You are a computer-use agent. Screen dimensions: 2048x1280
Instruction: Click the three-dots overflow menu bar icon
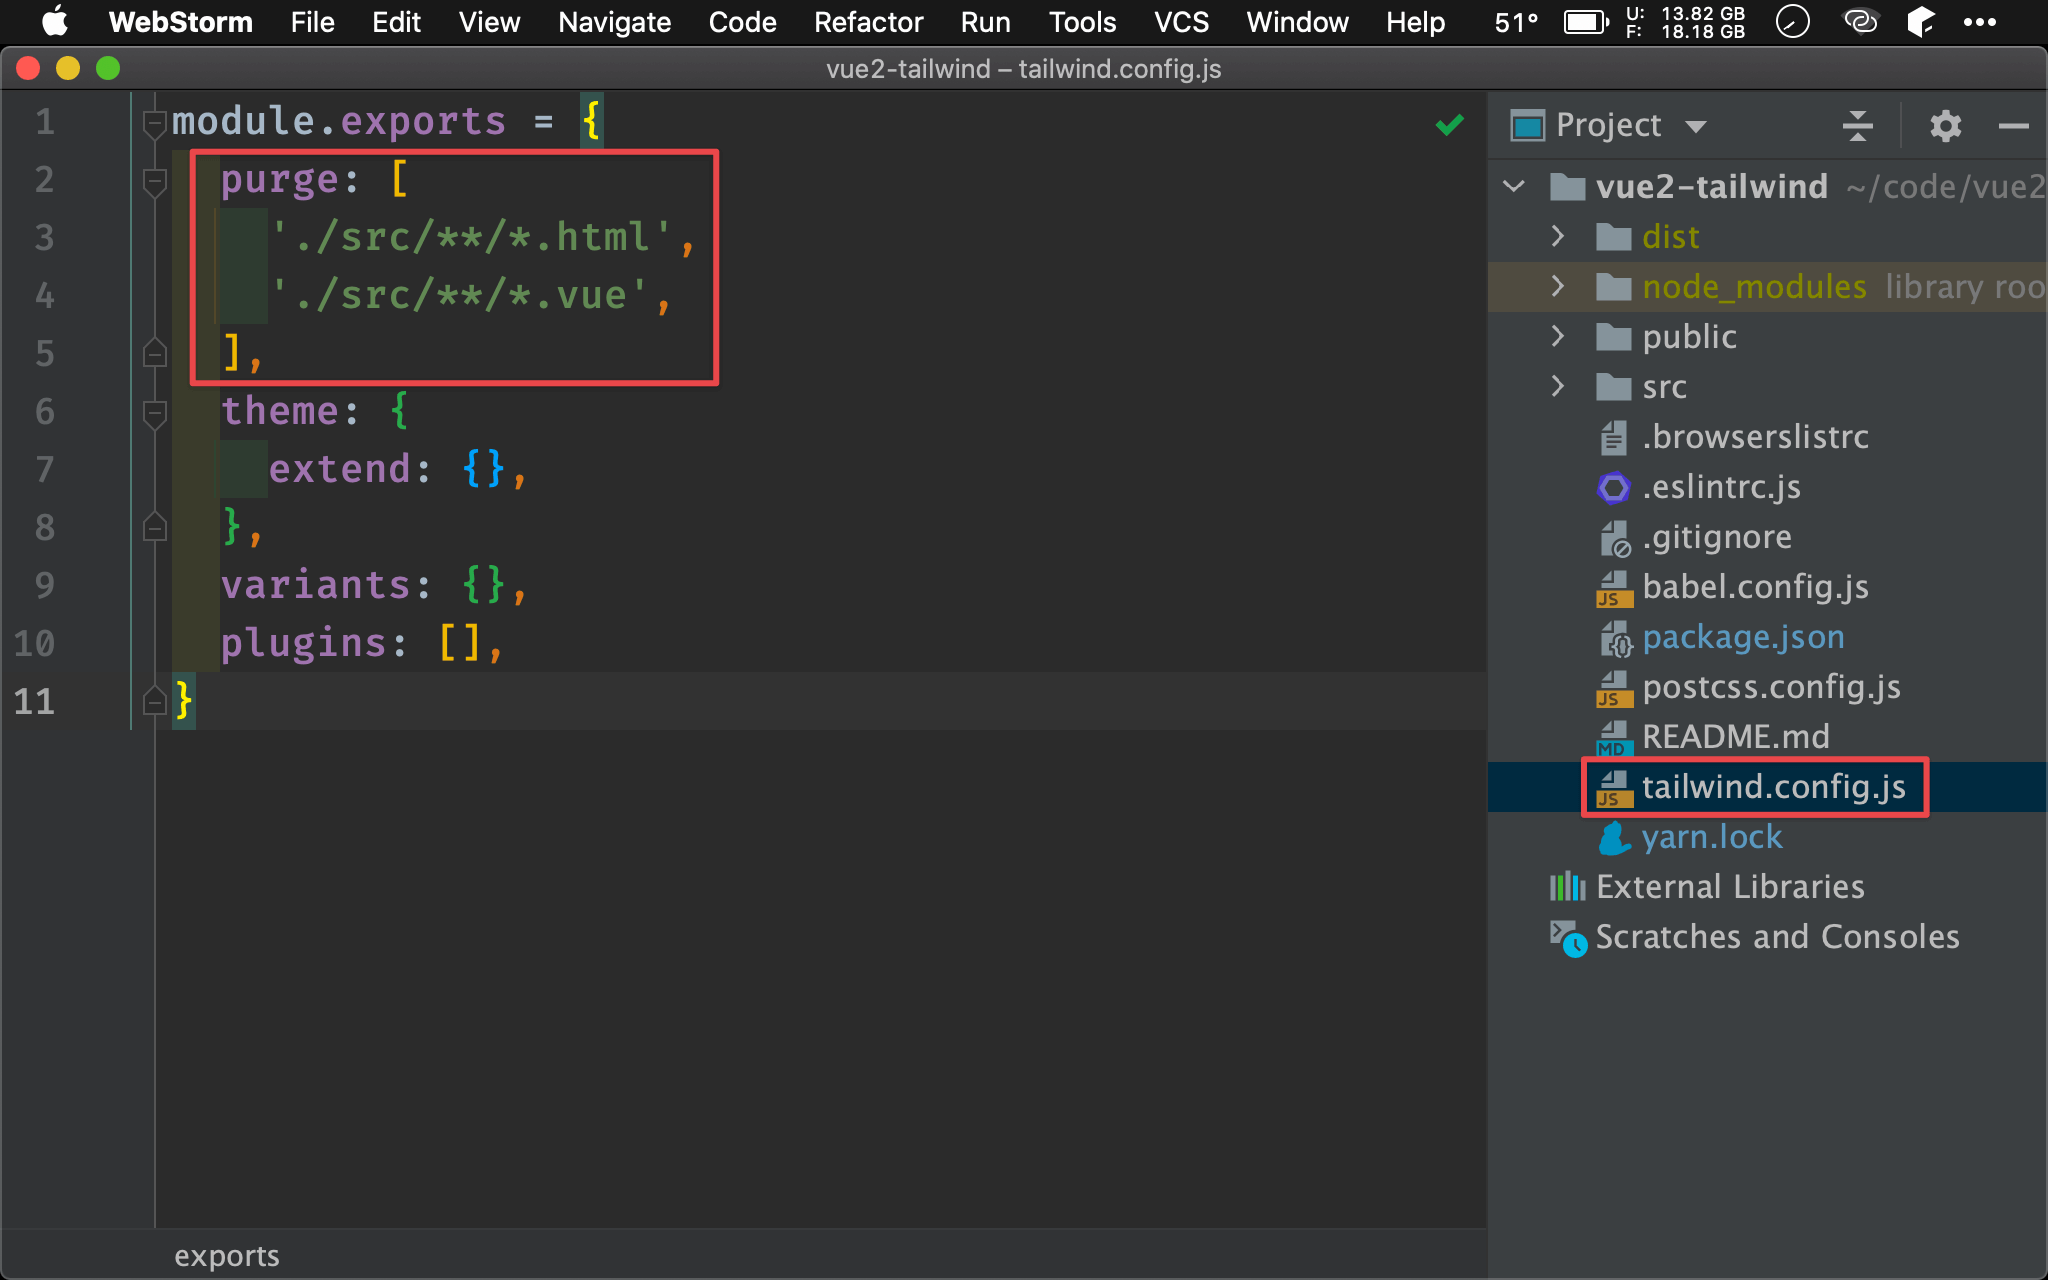point(1979,22)
